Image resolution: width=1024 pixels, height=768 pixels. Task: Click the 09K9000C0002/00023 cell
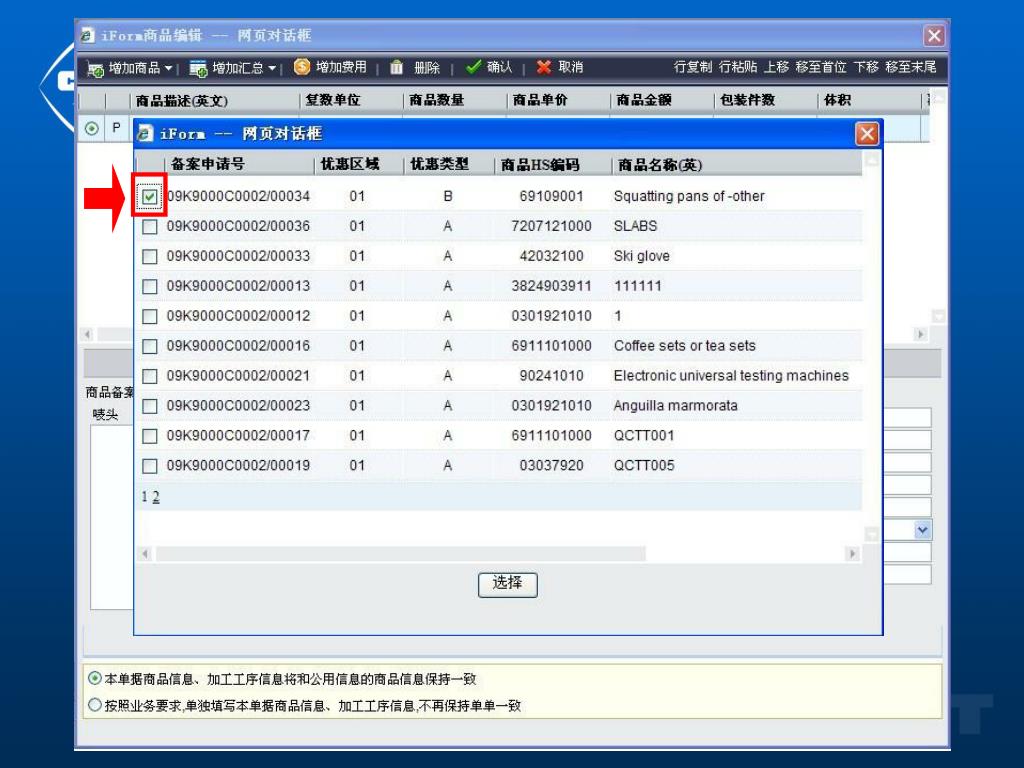238,406
